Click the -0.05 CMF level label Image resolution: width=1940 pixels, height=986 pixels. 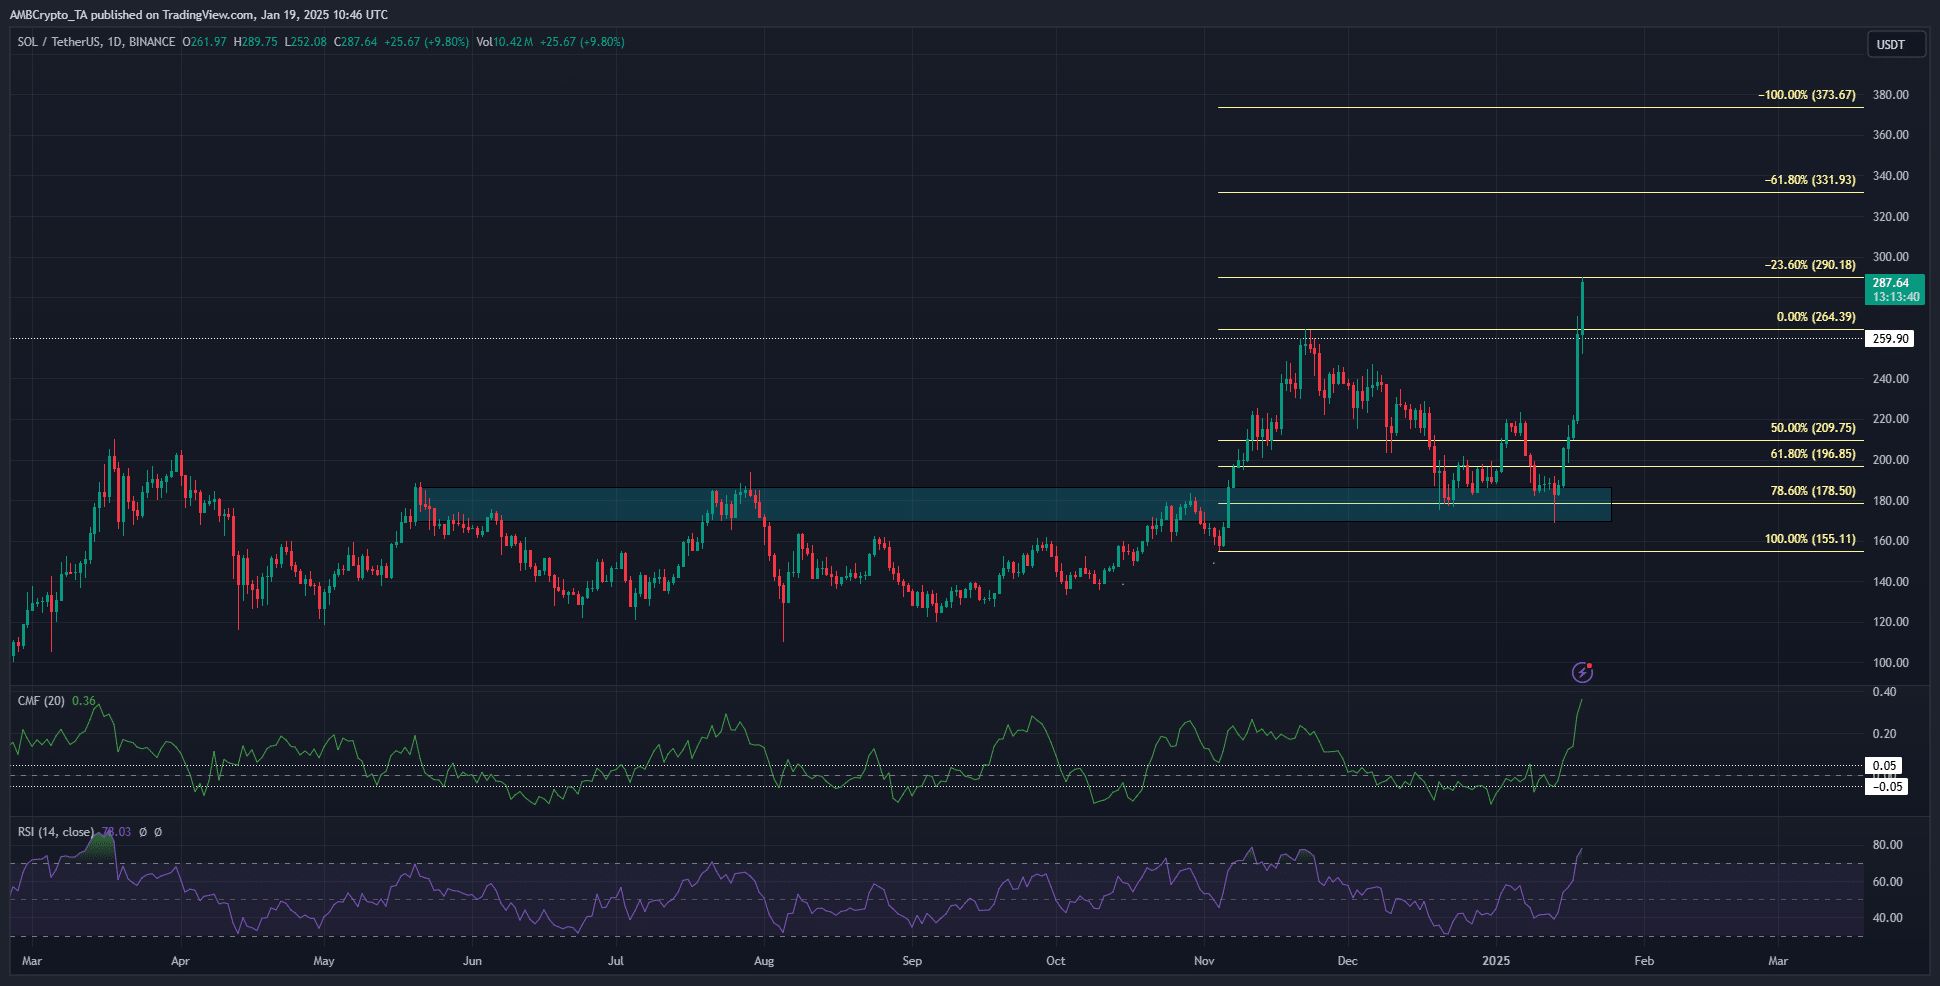1886,787
